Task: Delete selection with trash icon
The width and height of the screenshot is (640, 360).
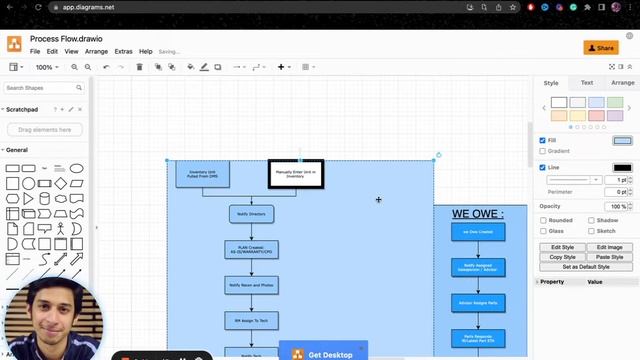Action: pos(139,67)
